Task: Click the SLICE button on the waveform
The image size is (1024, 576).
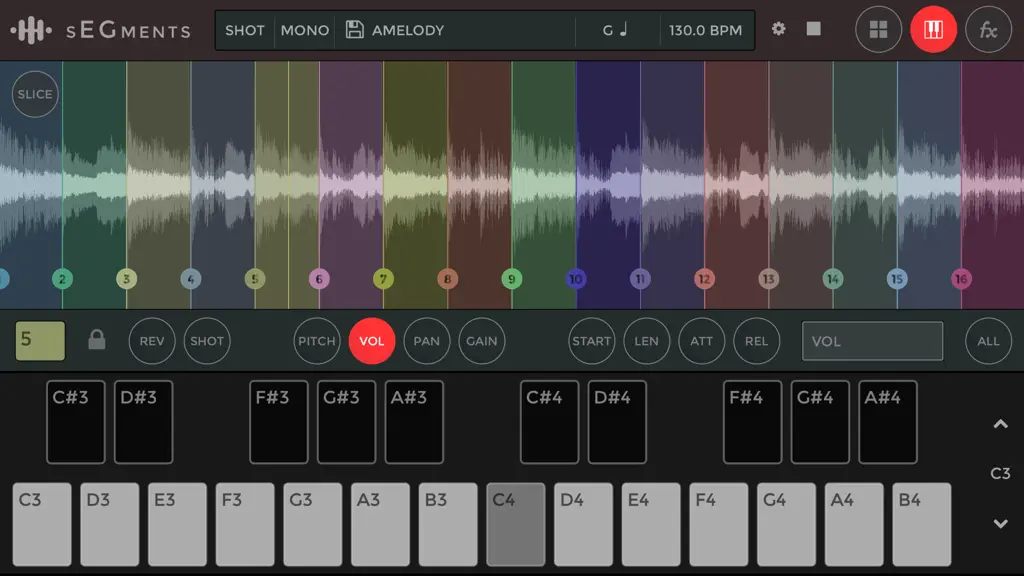Action: [x=35, y=94]
